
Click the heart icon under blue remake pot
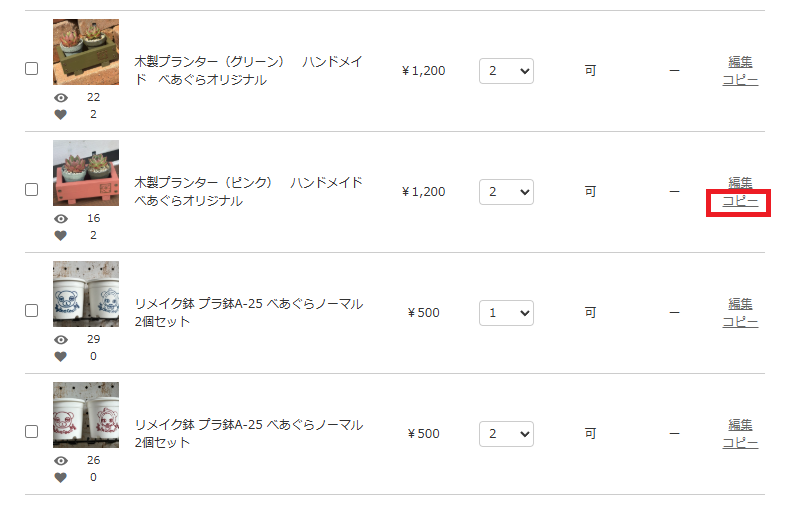(x=61, y=356)
